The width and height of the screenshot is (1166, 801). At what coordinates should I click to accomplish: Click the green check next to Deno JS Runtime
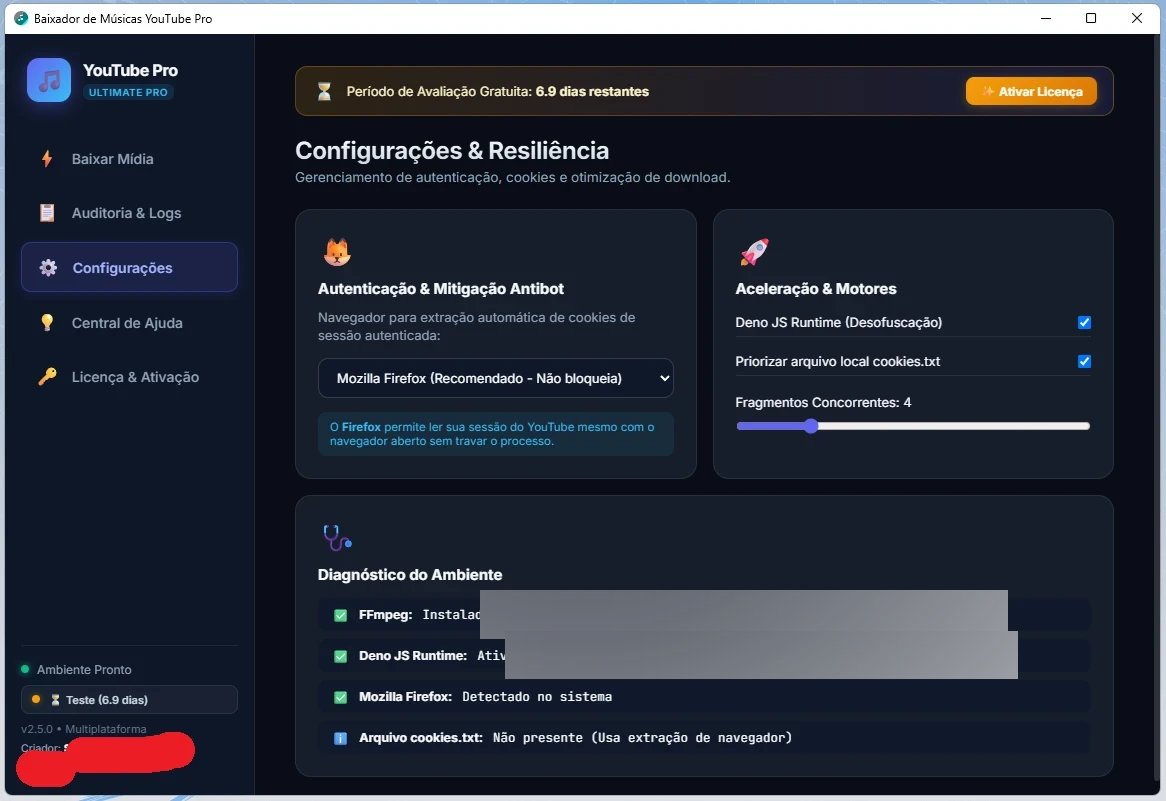point(341,656)
